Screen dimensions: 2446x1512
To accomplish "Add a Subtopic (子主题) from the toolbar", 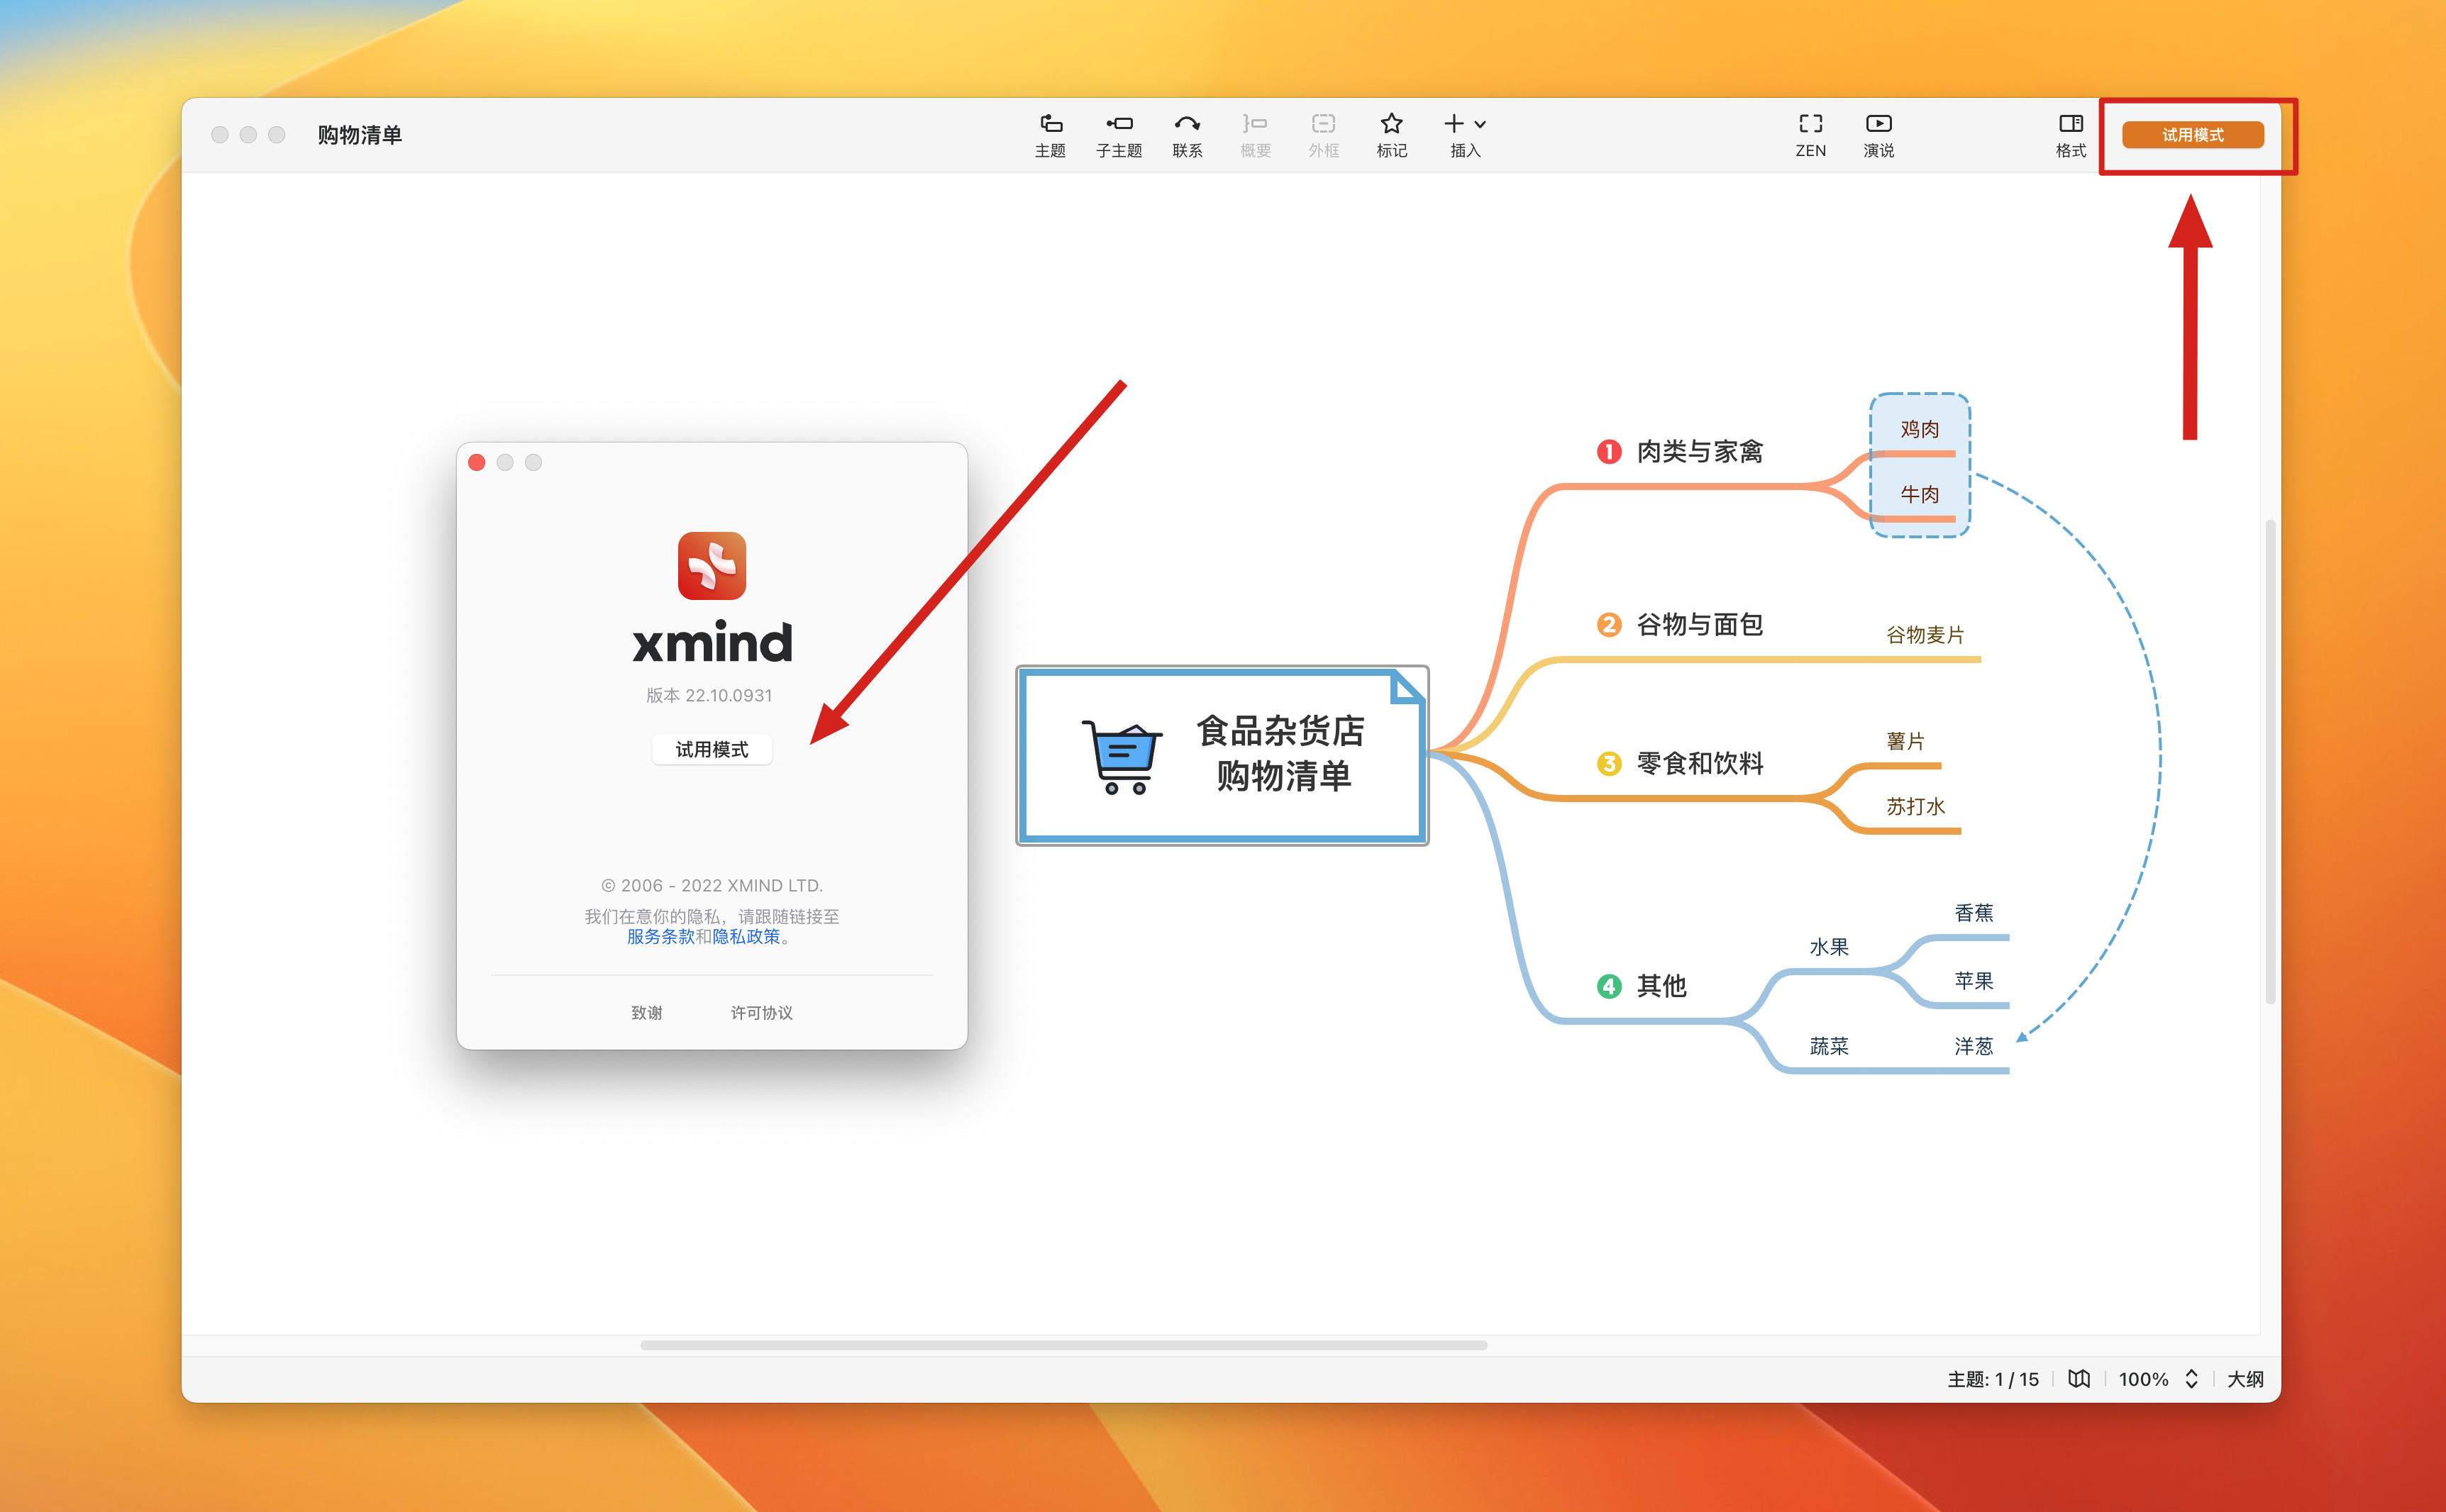I will pos(1118,125).
